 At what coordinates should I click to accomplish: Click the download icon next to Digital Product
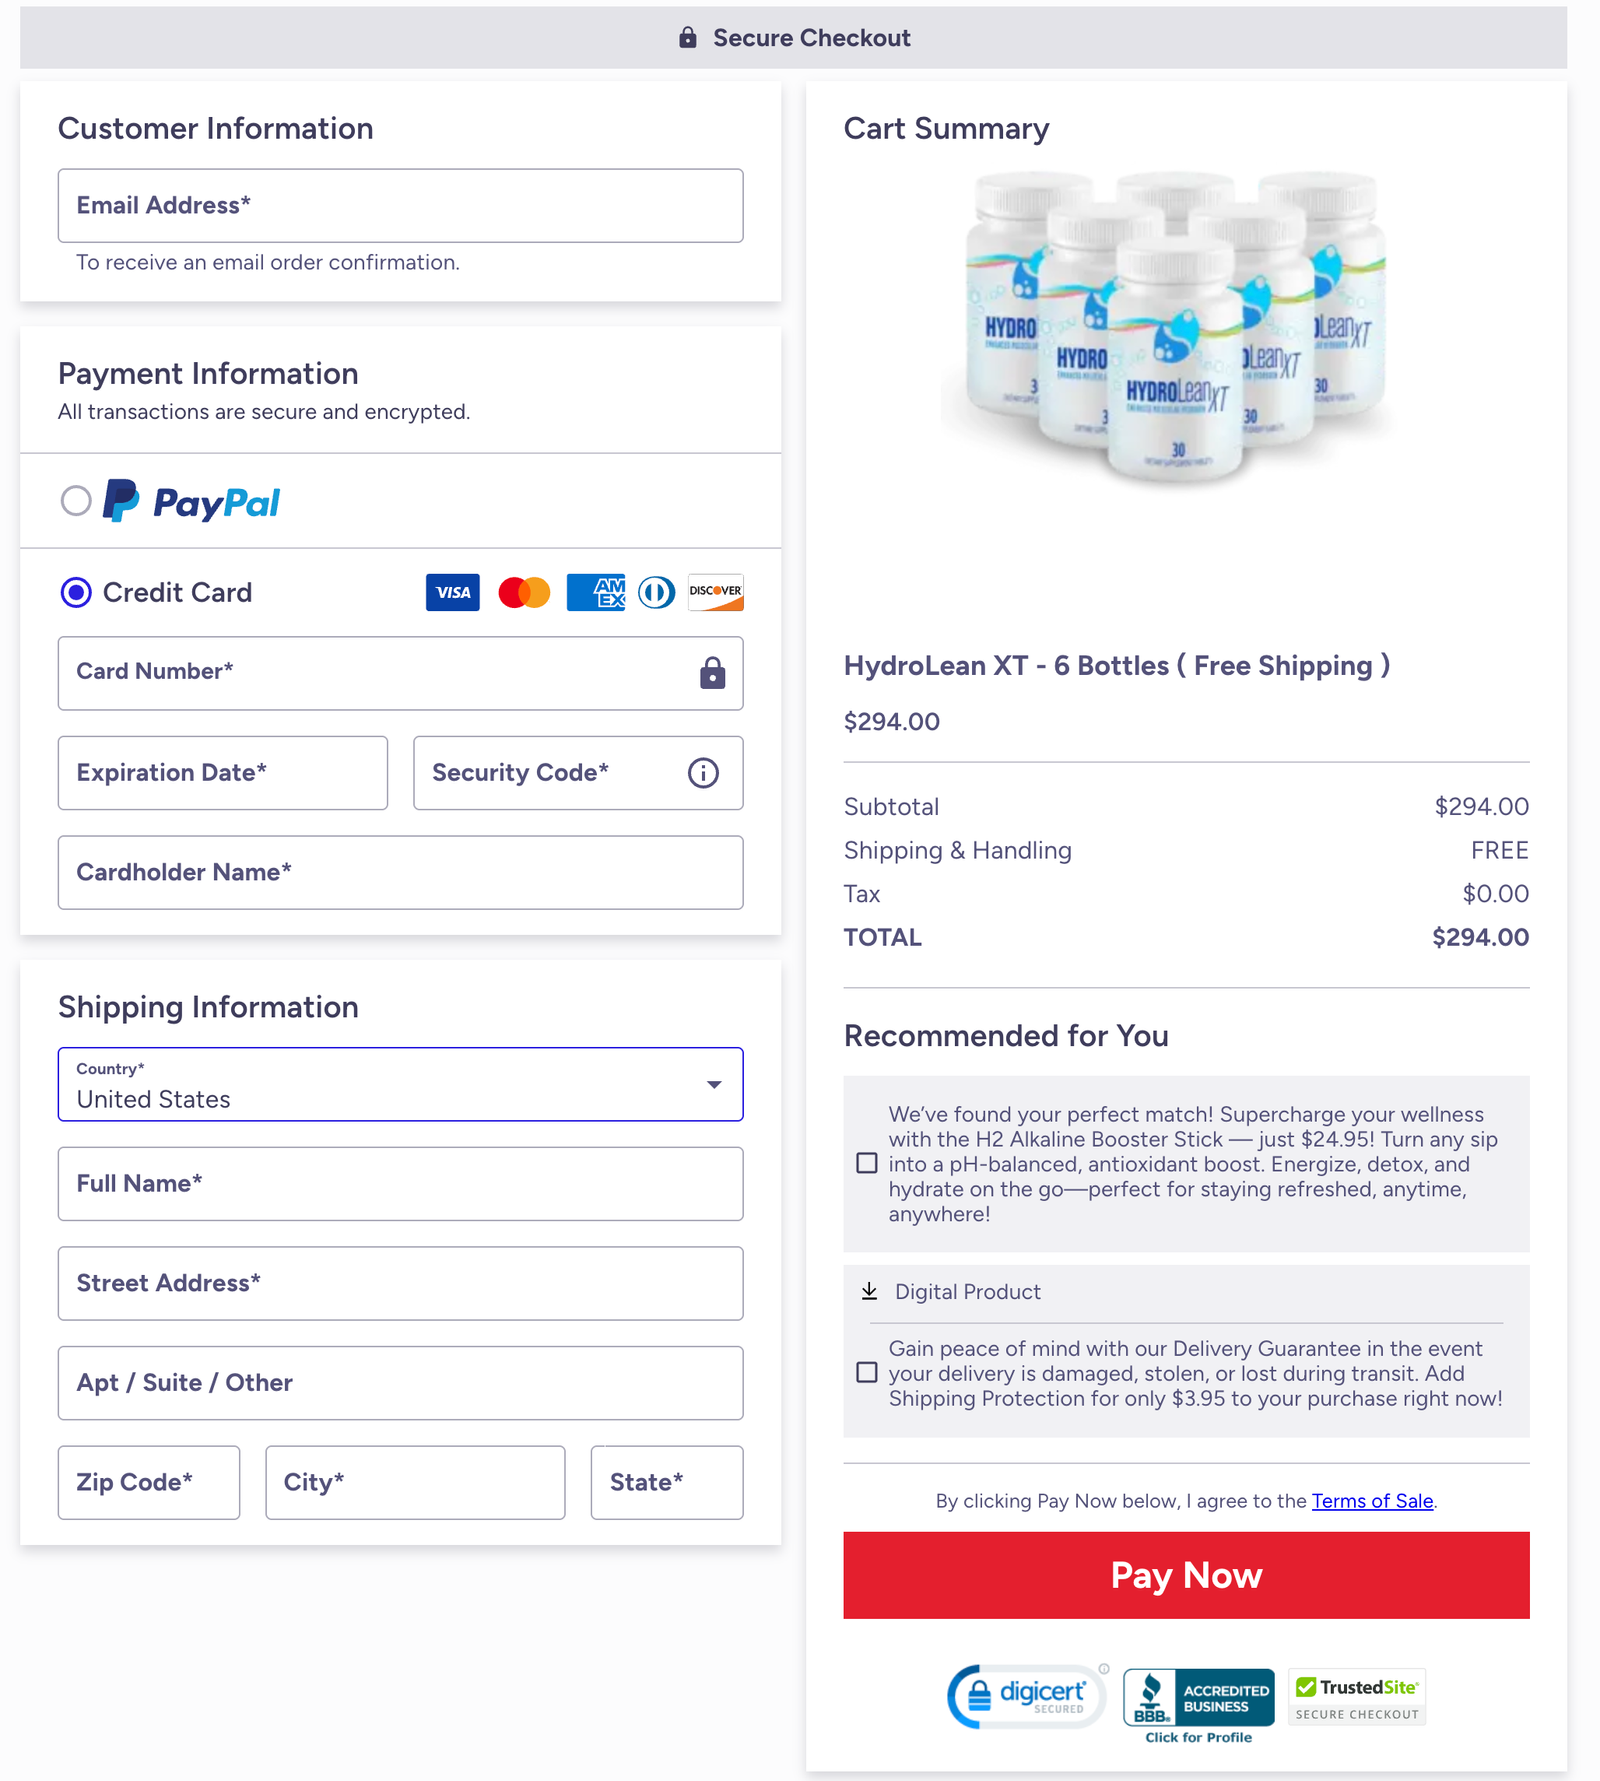(x=868, y=1291)
